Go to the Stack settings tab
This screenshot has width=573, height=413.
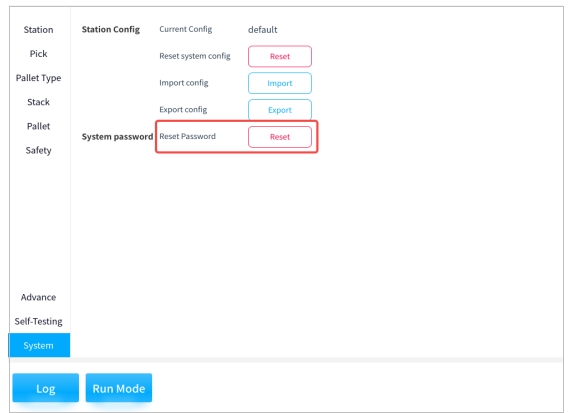38,102
